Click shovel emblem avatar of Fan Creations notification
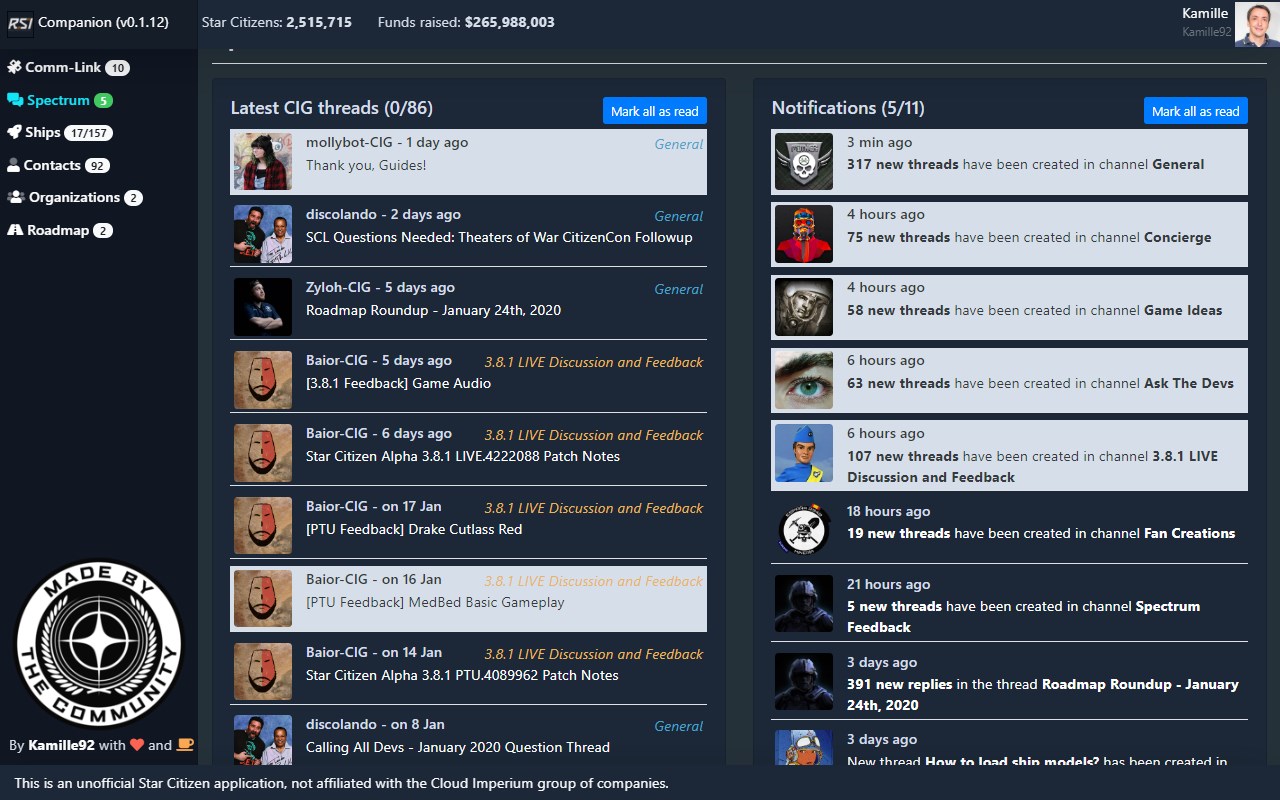 pyautogui.click(x=804, y=530)
